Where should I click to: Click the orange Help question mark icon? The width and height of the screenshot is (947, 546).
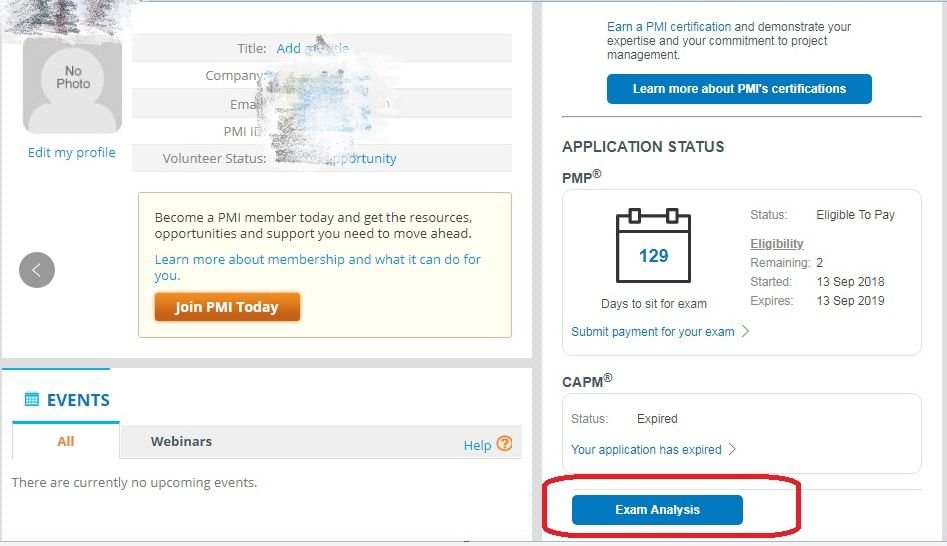(504, 444)
